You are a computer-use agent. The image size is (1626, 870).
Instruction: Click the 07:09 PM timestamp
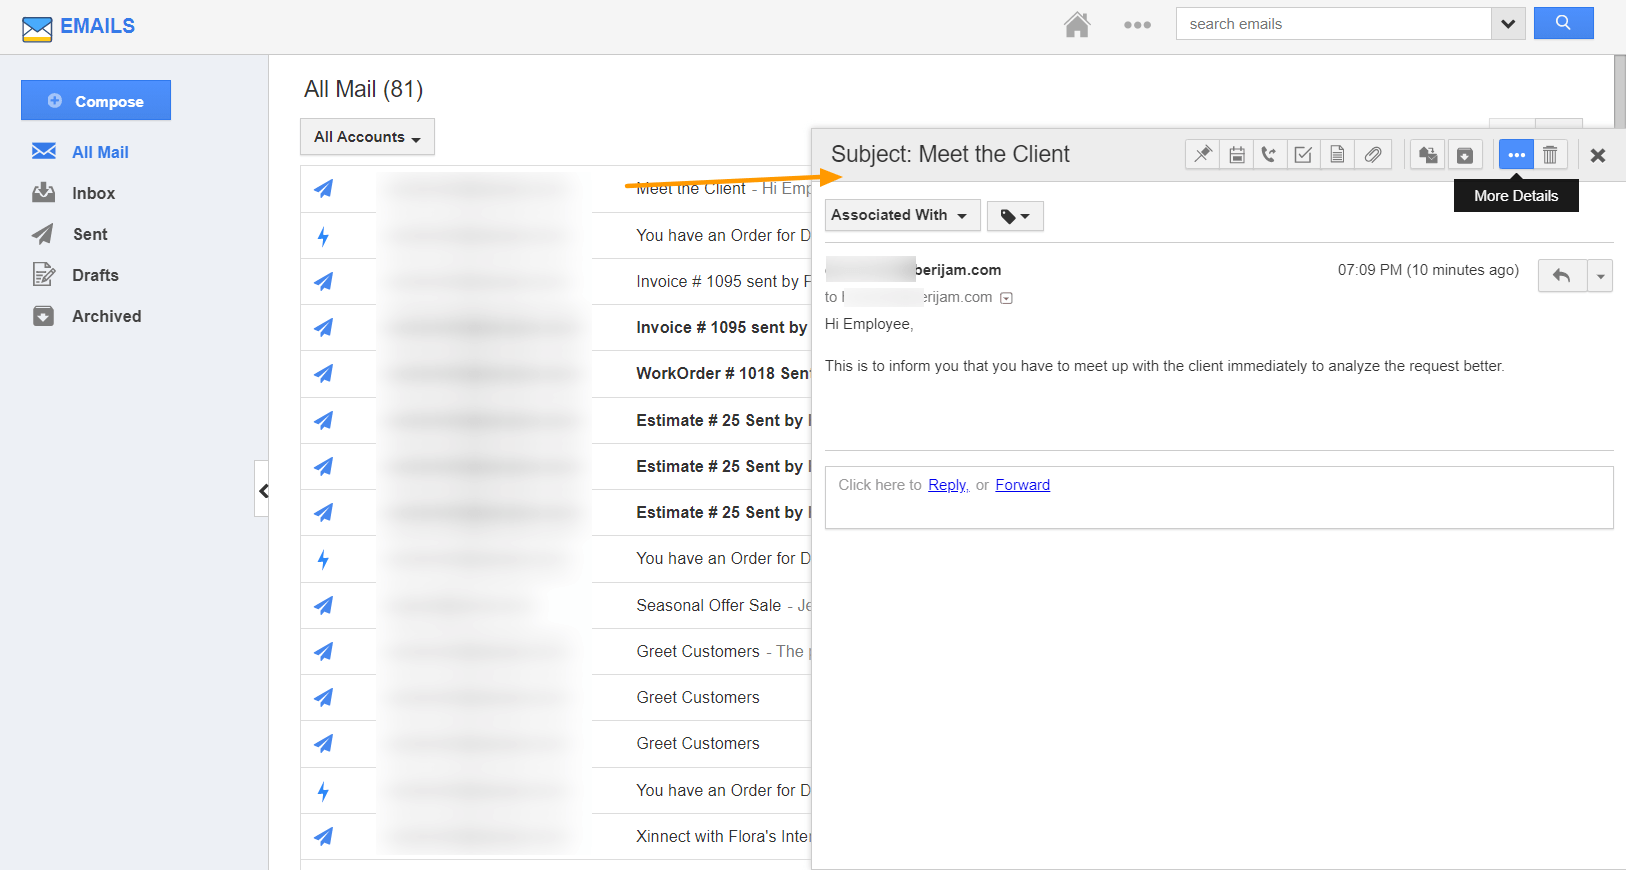[1428, 270]
